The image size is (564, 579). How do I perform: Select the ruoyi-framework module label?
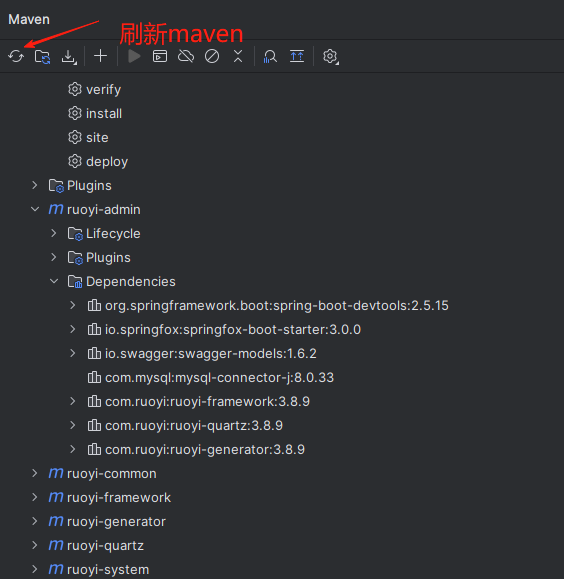coord(119,498)
